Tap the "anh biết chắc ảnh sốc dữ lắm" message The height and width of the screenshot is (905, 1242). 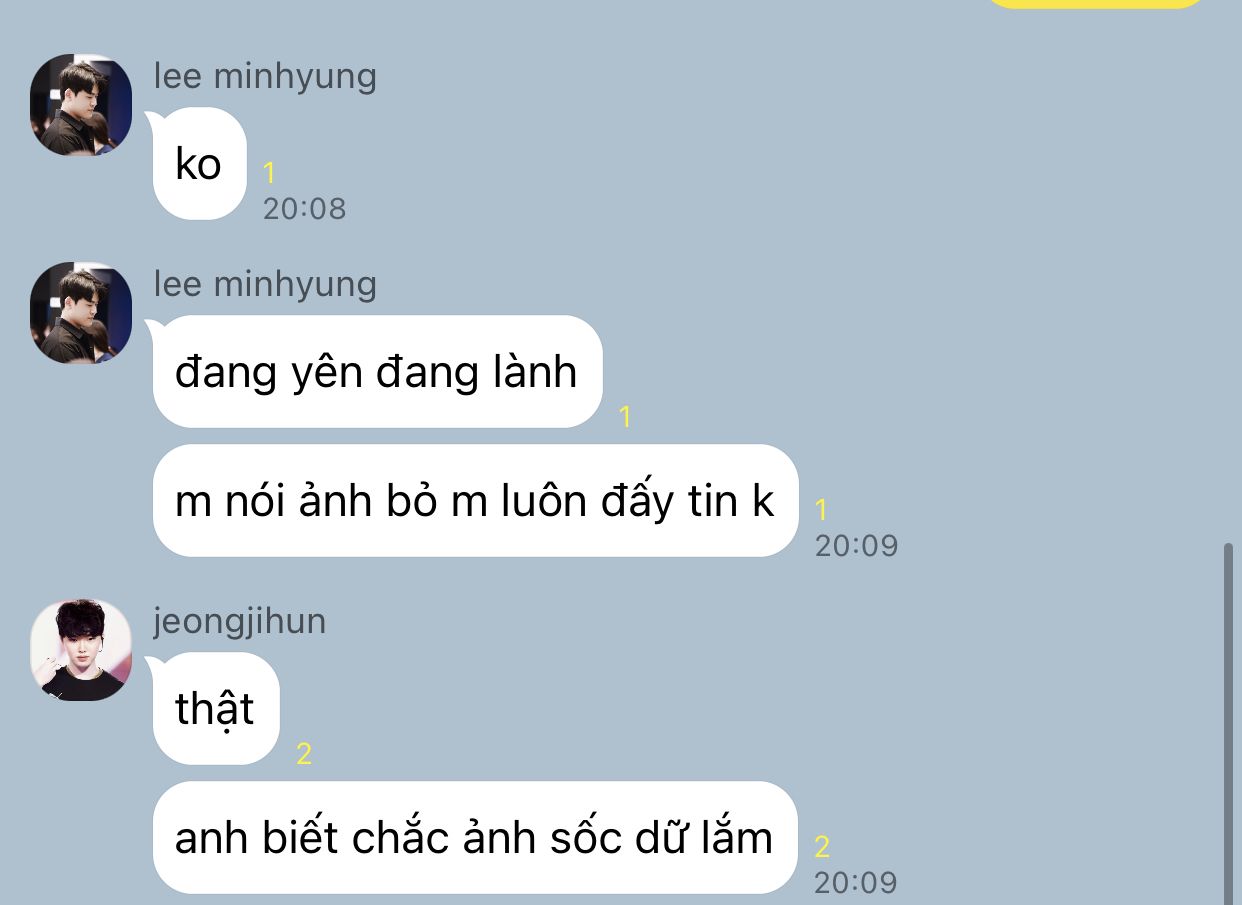474,838
